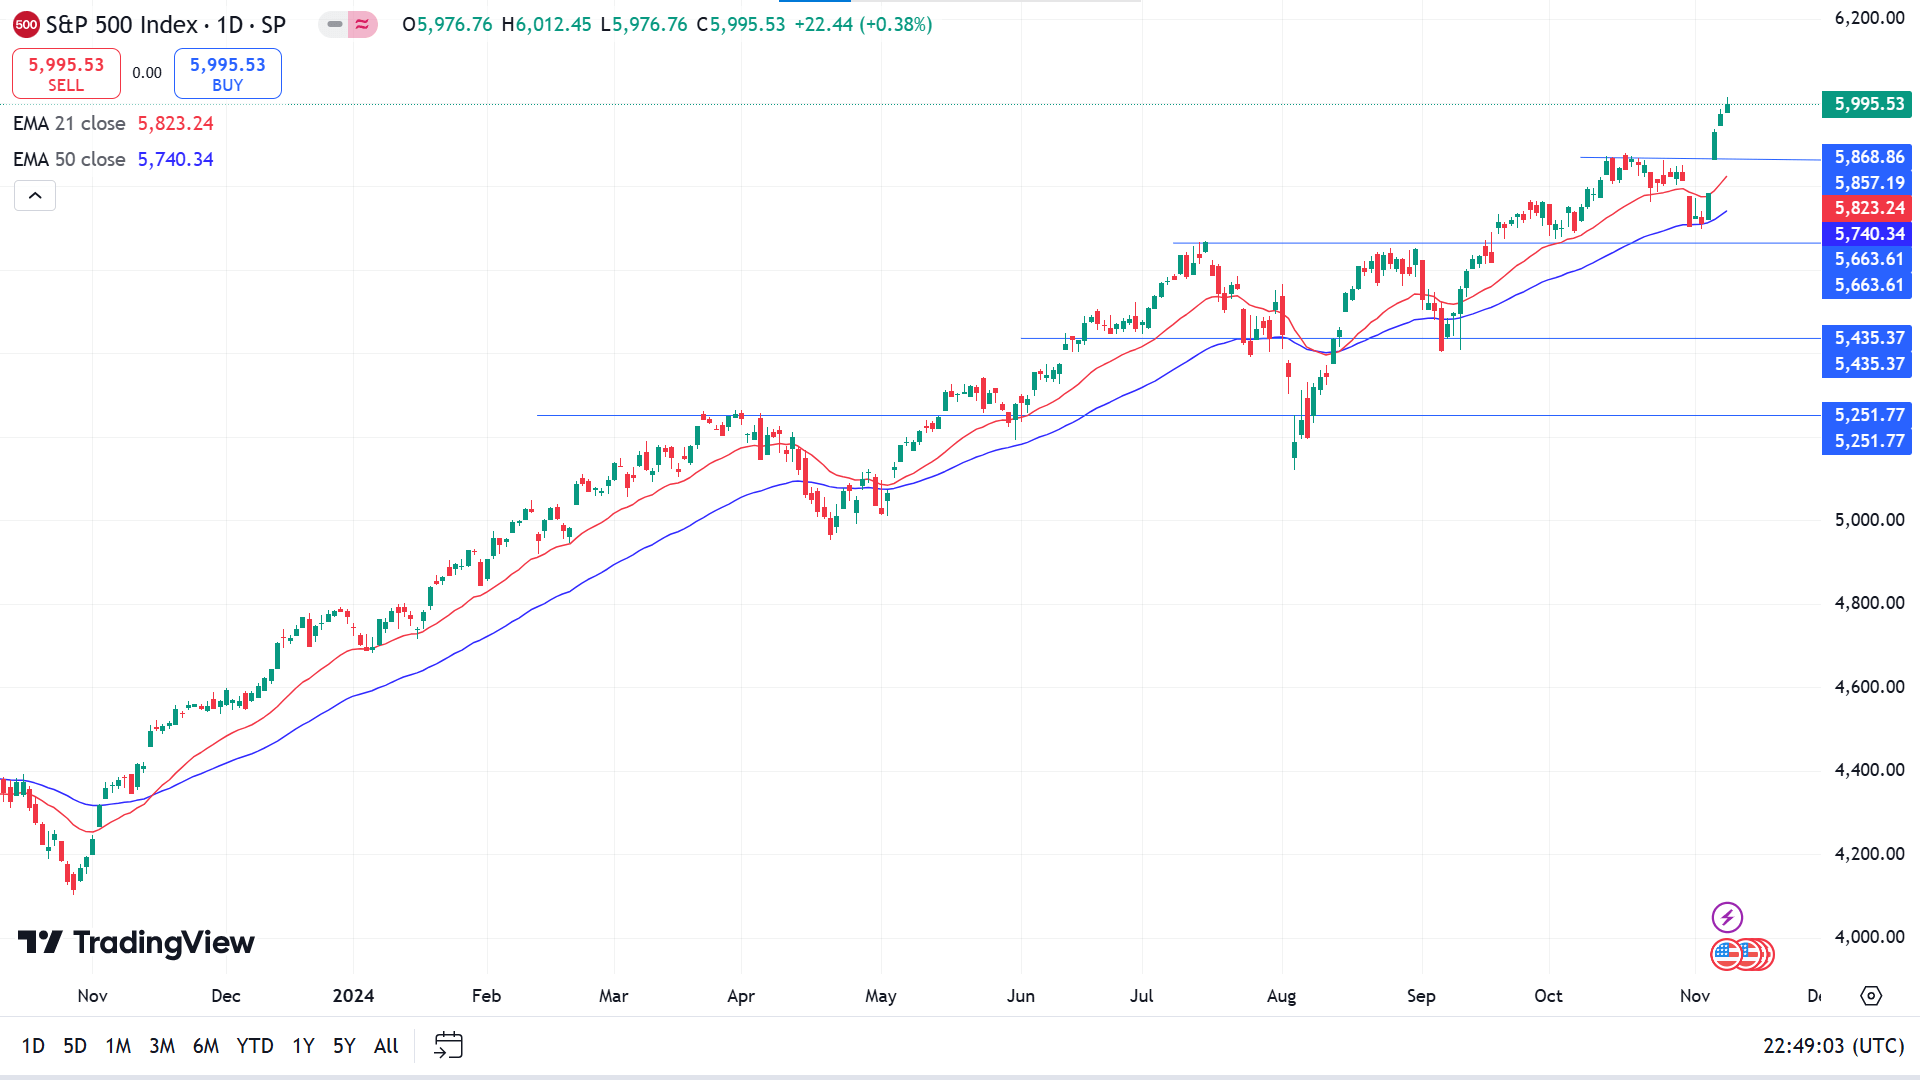Open chart scale settings gear icon
Image resolution: width=1920 pixels, height=1080 pixels.
[x=1871, y=996]
